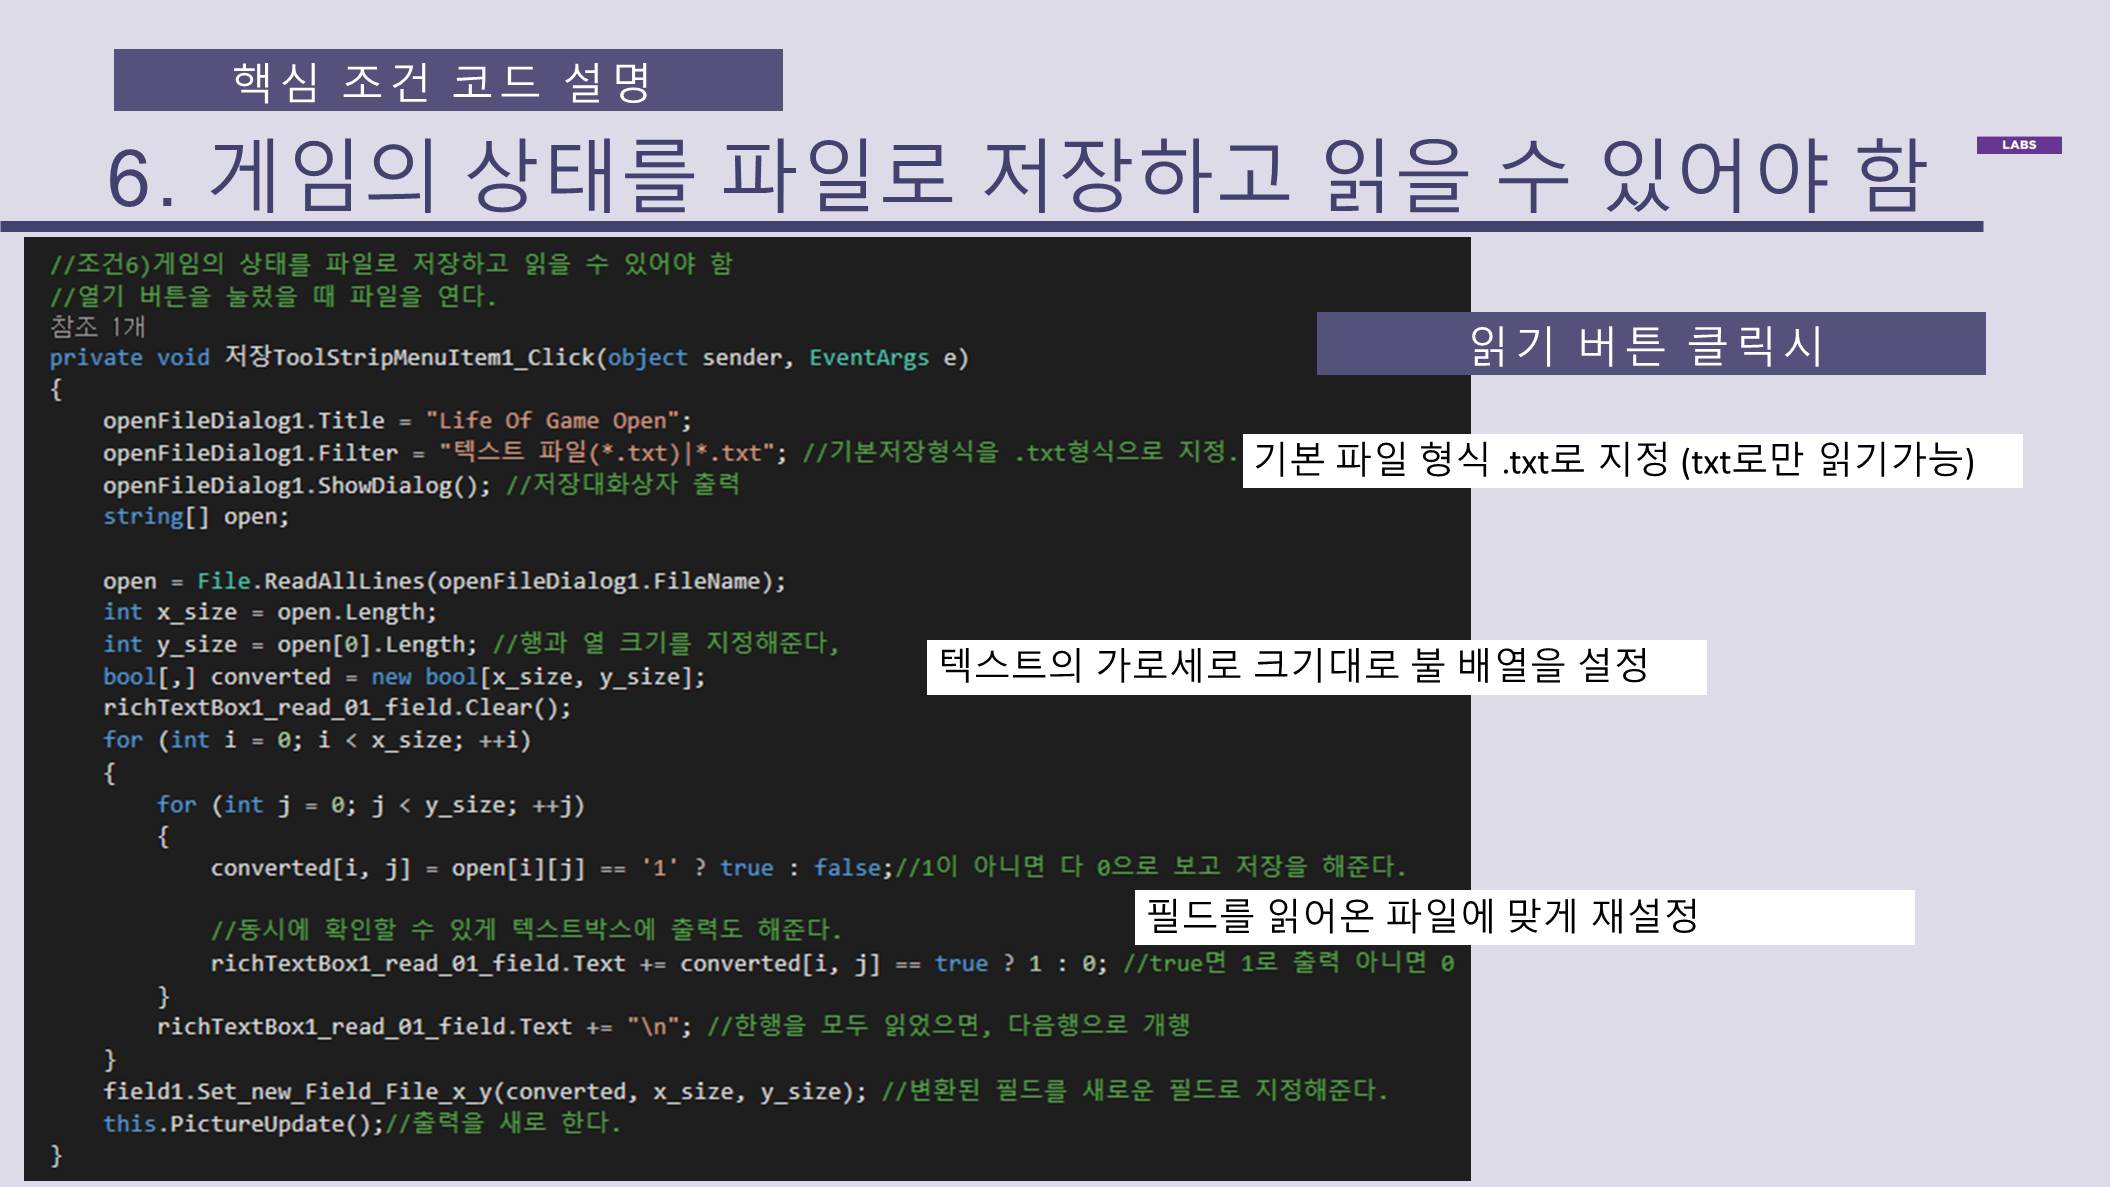Click the 핵심 조건 코드 설명 header banner
Image resolution: width=2110 pixels, height=1187 pixels.
(x=447, y=80)
